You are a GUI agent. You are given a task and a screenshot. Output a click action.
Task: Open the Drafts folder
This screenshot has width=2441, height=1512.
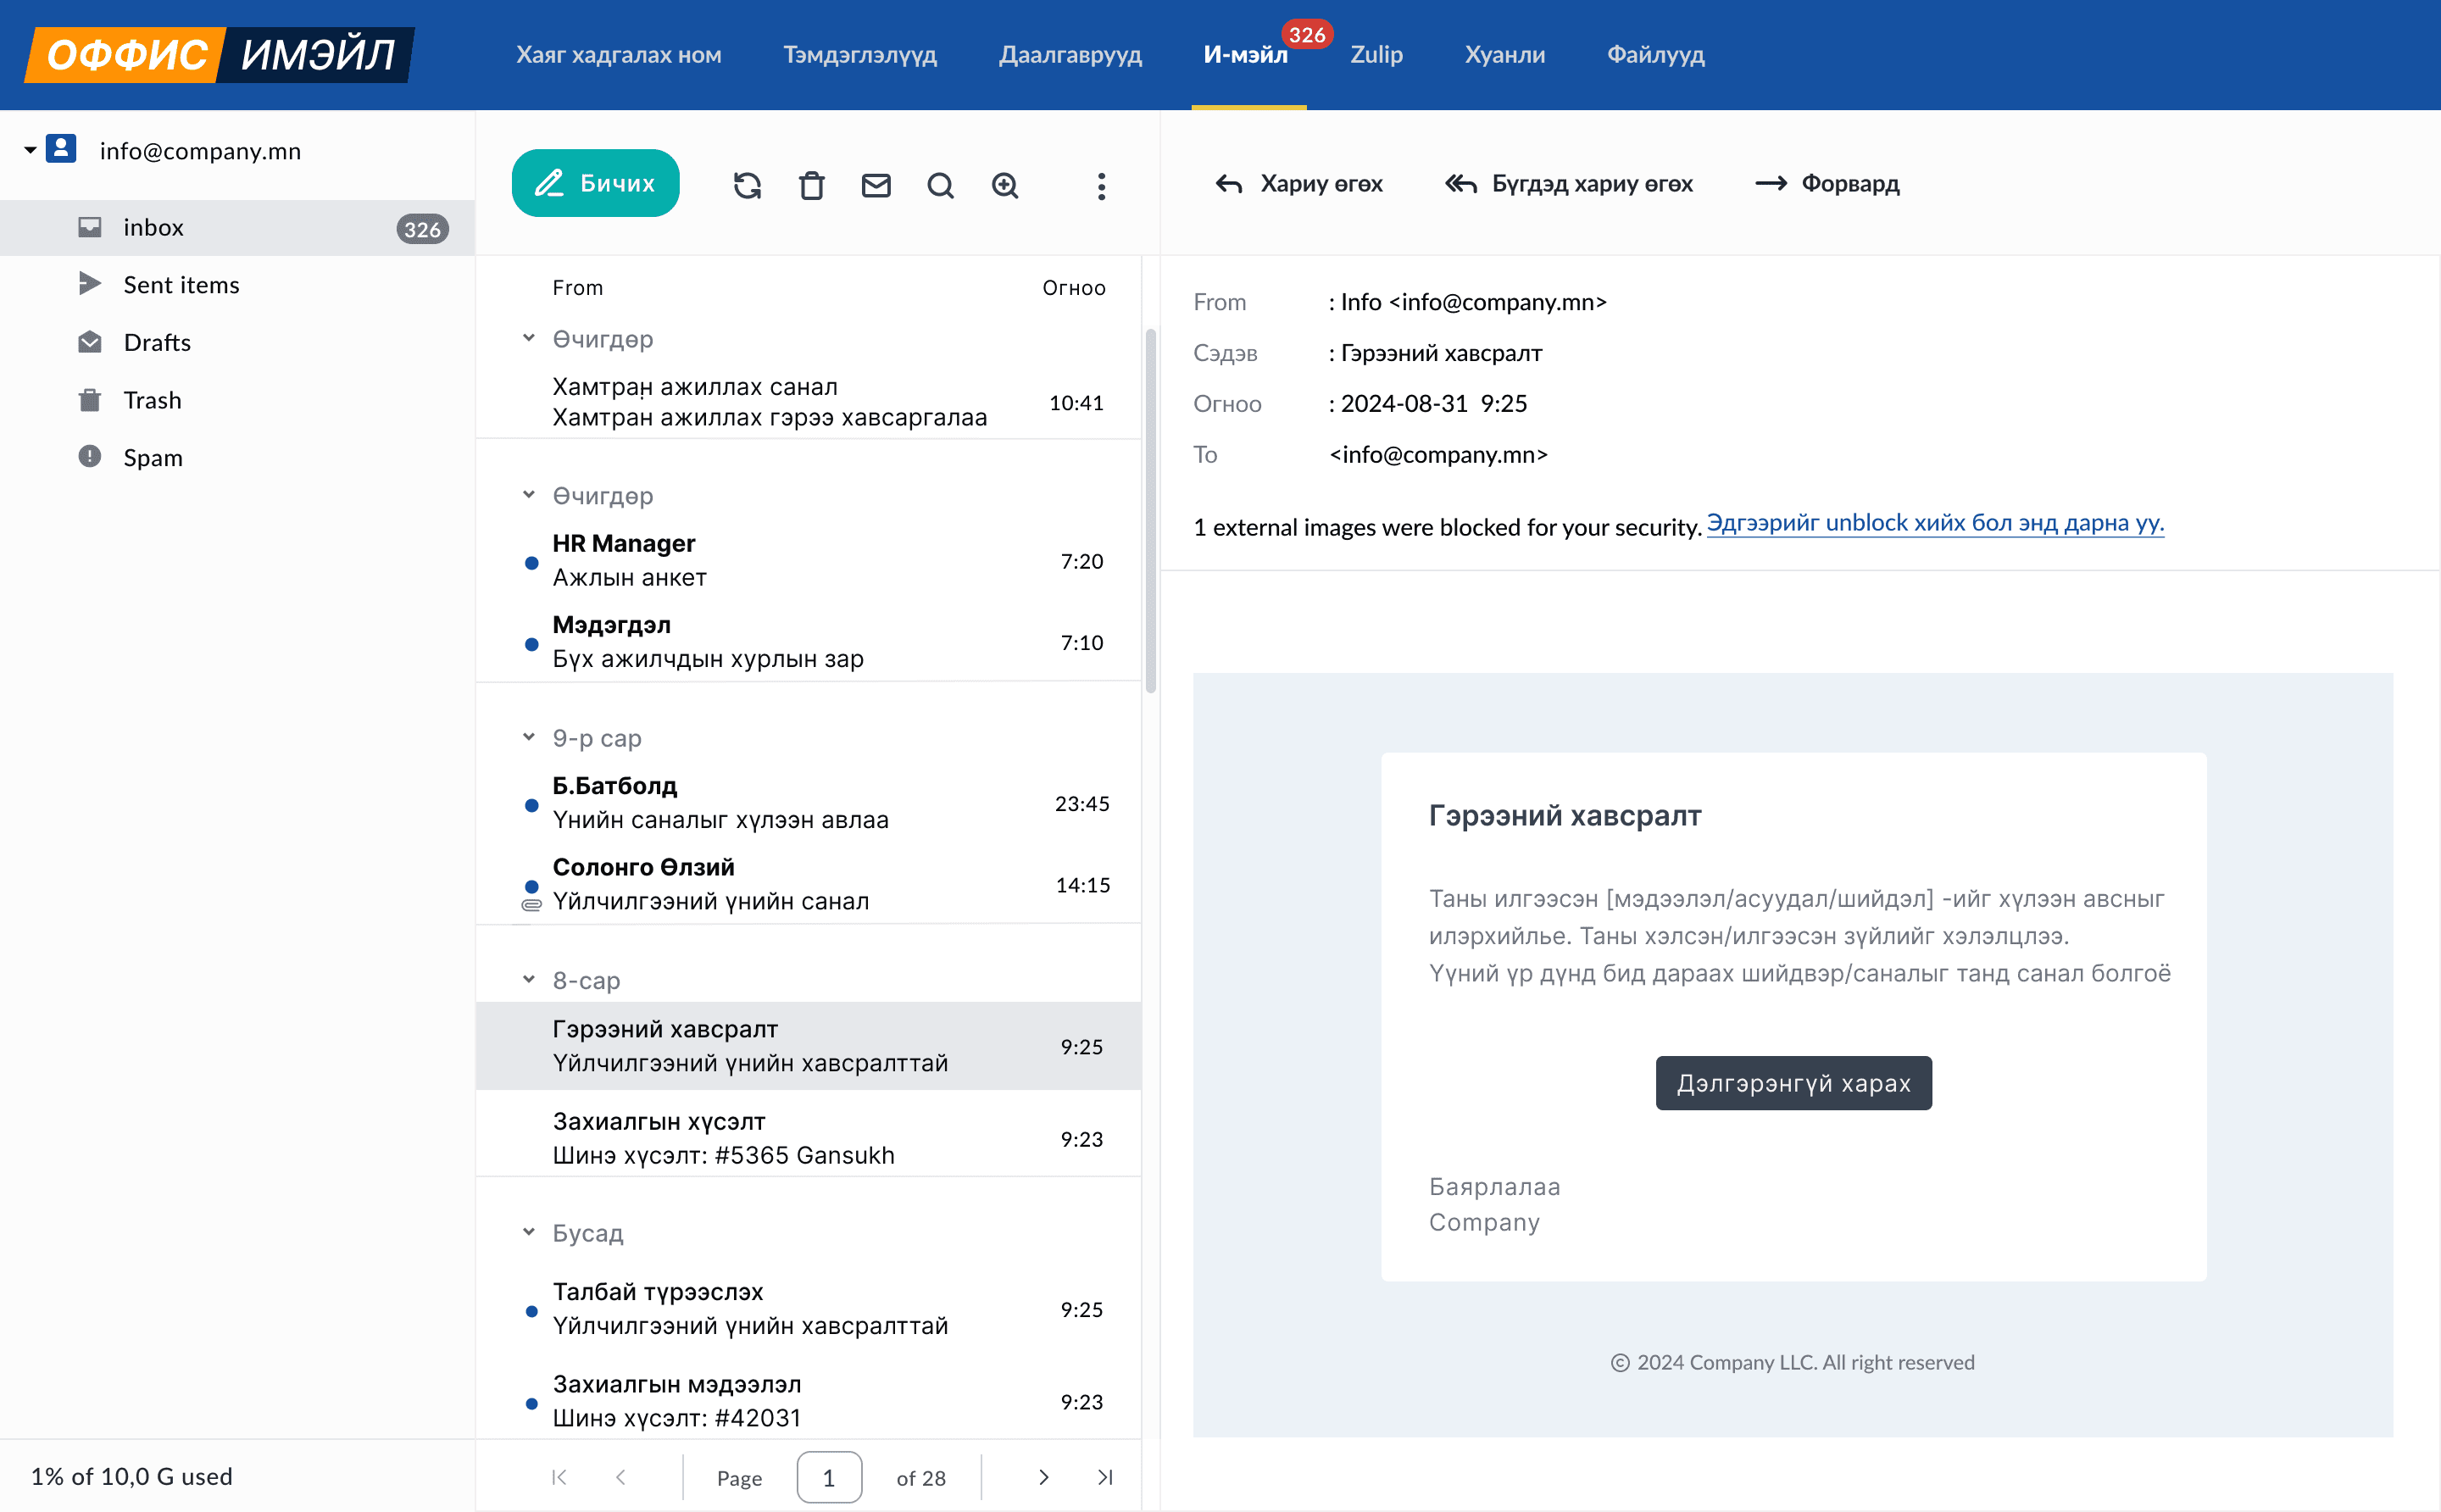pyautogui.click(x=237, y=342)
